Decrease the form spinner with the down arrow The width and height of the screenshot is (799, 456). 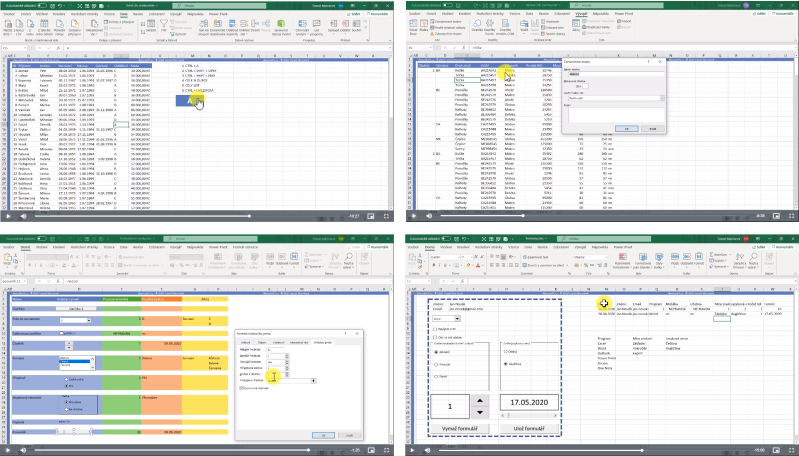point(480,412)
